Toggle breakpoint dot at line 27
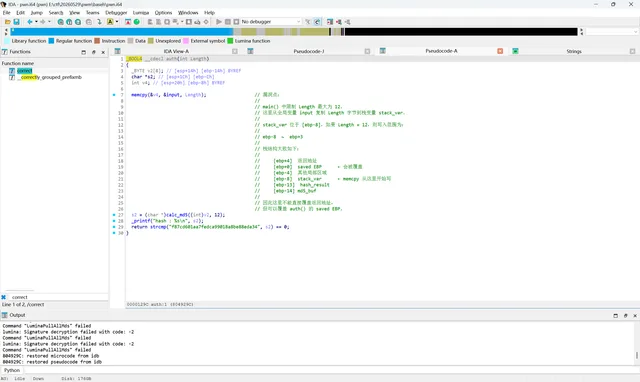Screen dimensions: 640x382 (114, 215)
